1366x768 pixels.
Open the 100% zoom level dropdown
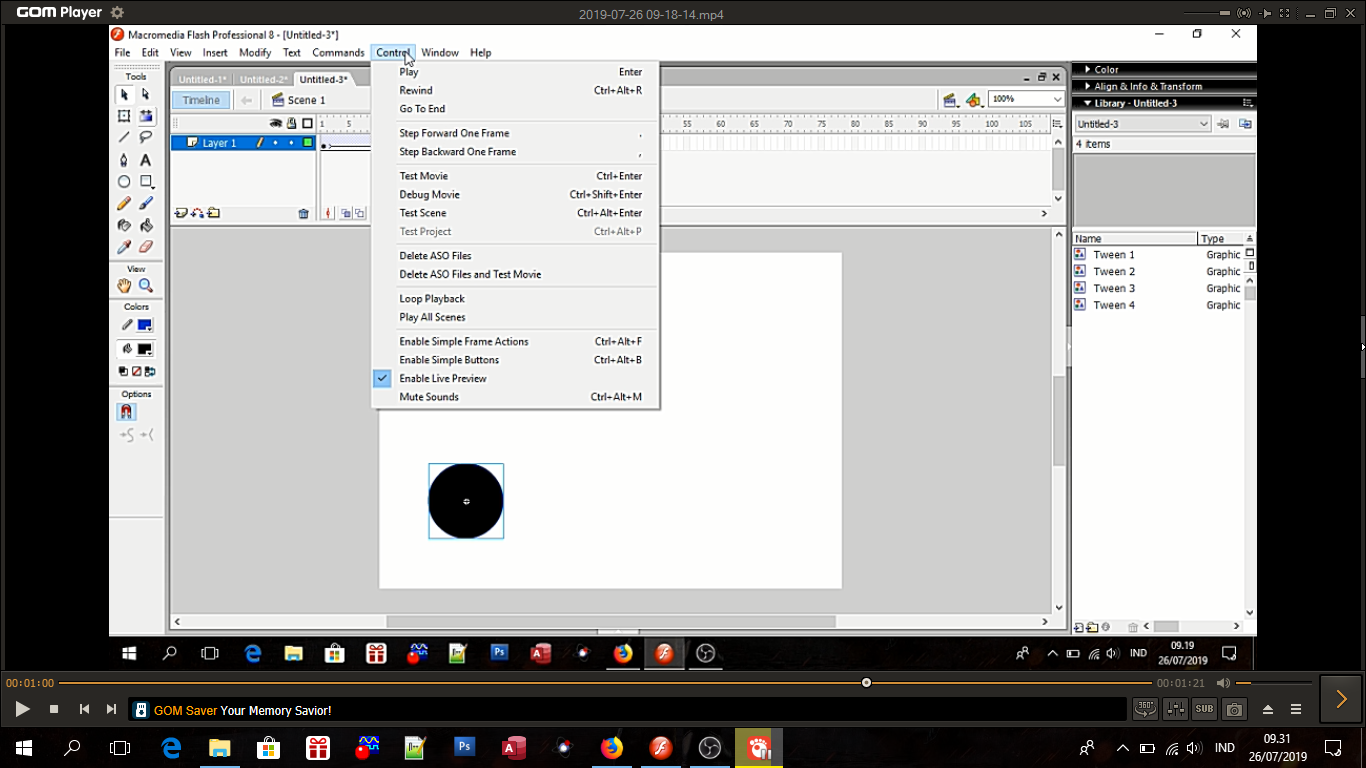click(x=1057, y=99)
